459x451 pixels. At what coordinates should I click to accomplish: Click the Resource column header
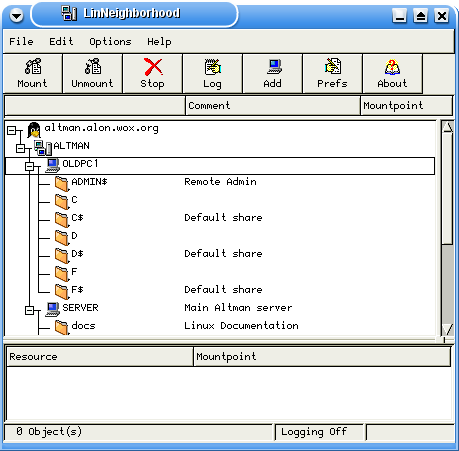[100, 356]
